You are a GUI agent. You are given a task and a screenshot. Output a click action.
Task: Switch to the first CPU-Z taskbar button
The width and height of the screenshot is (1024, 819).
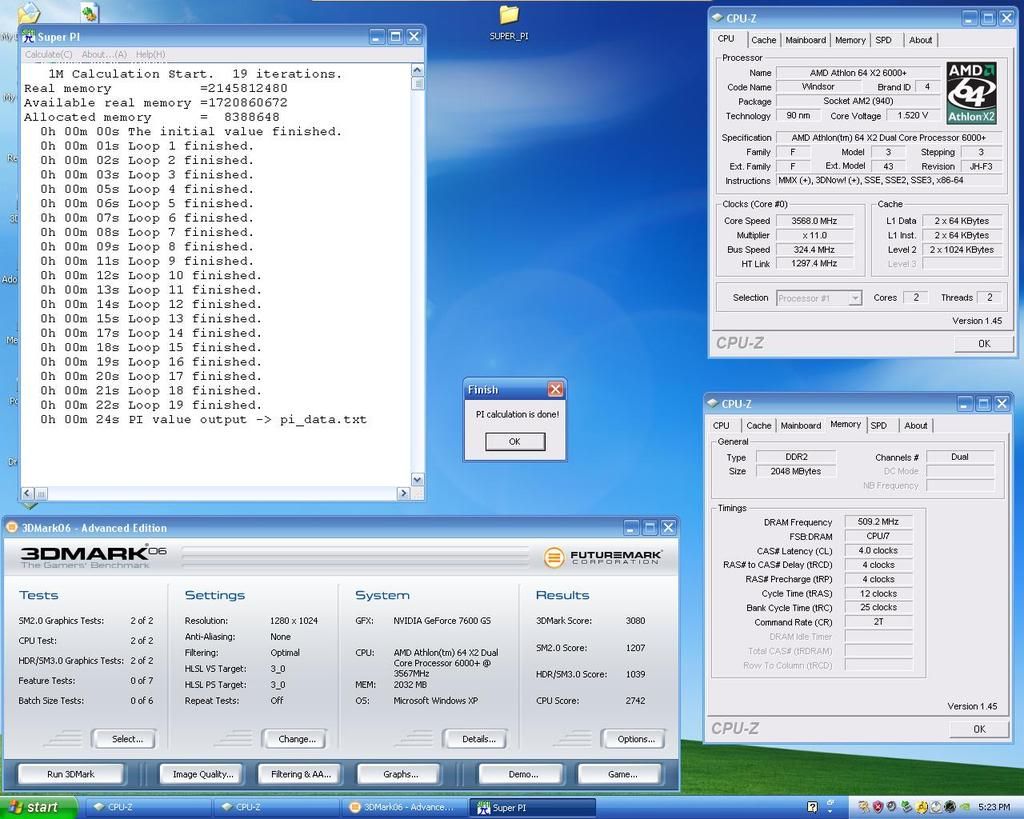click(x=147, y=807)
